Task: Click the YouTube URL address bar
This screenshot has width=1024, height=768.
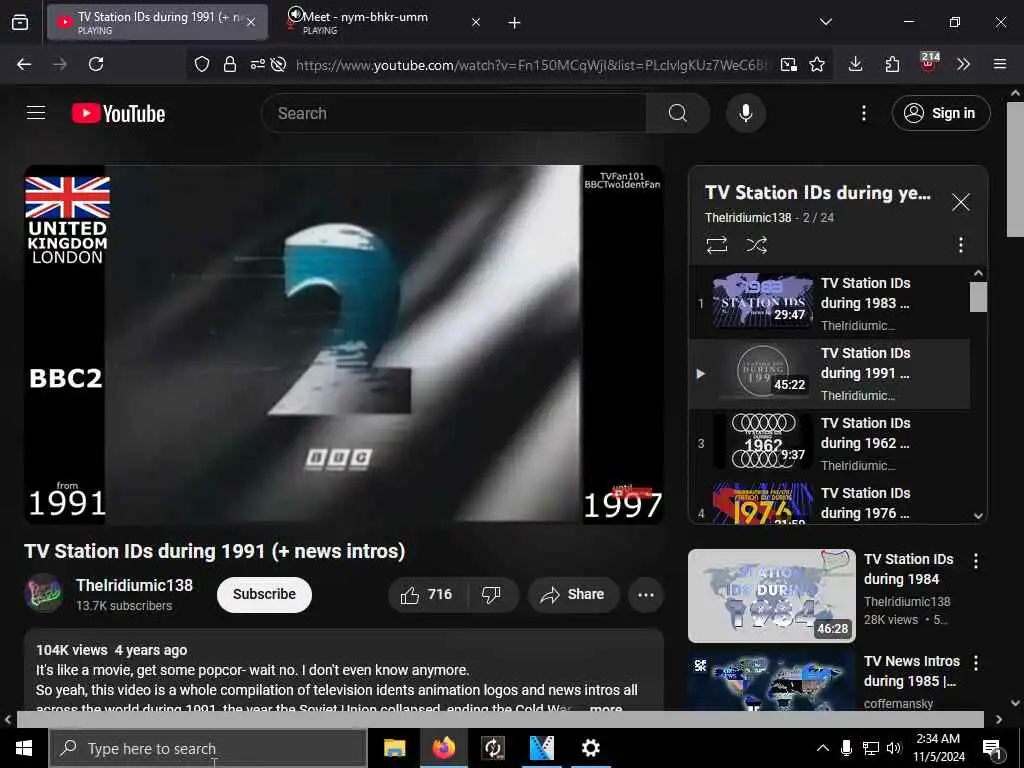Action: (x=532, y=65)
